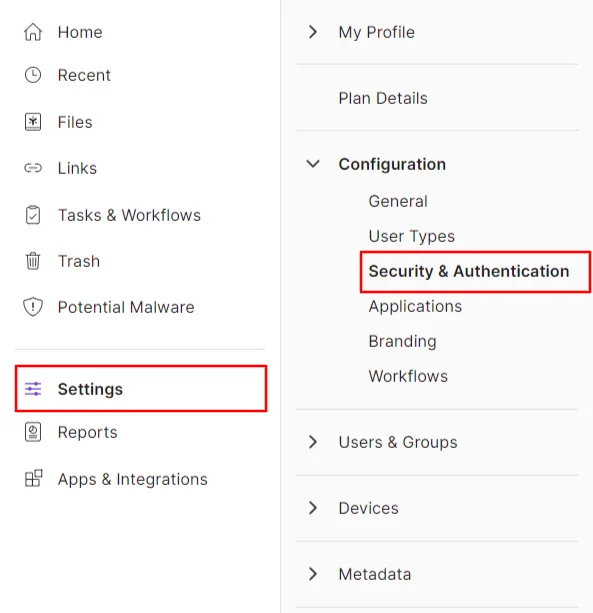Select General under Configuration
Viewport: 593px width, 613px height.
tap(398, 201)
